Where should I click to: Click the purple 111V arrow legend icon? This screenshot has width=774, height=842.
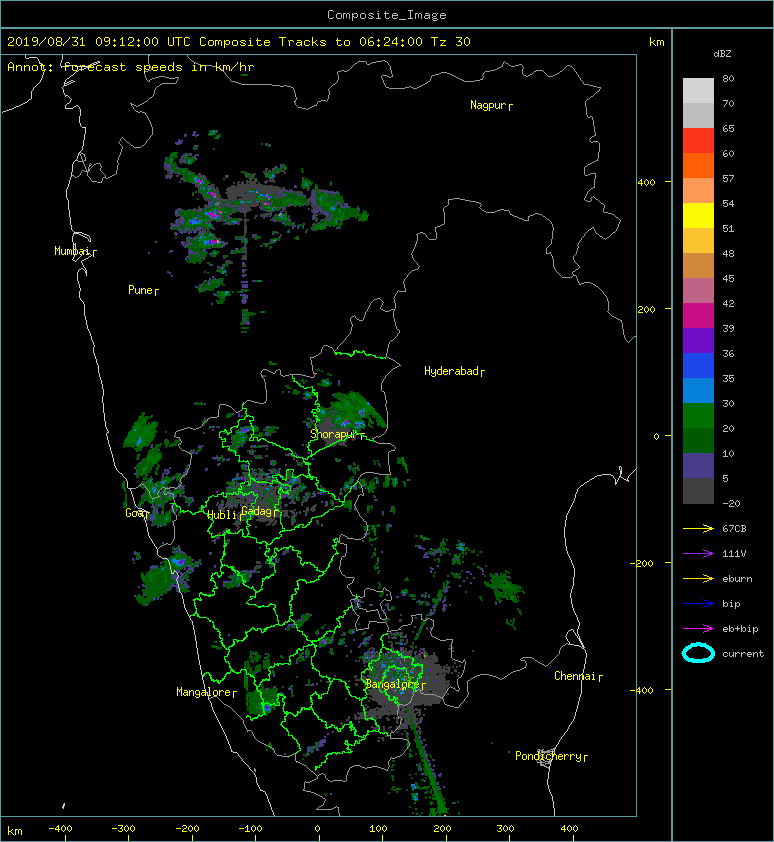click(698, 554)
